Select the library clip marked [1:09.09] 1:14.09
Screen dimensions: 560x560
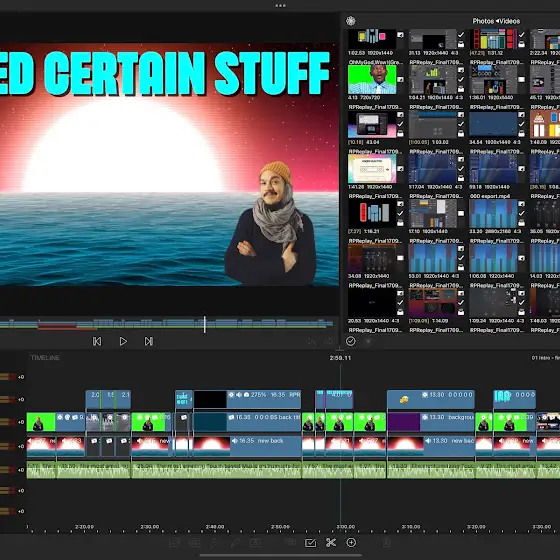(x=432, y=302)
